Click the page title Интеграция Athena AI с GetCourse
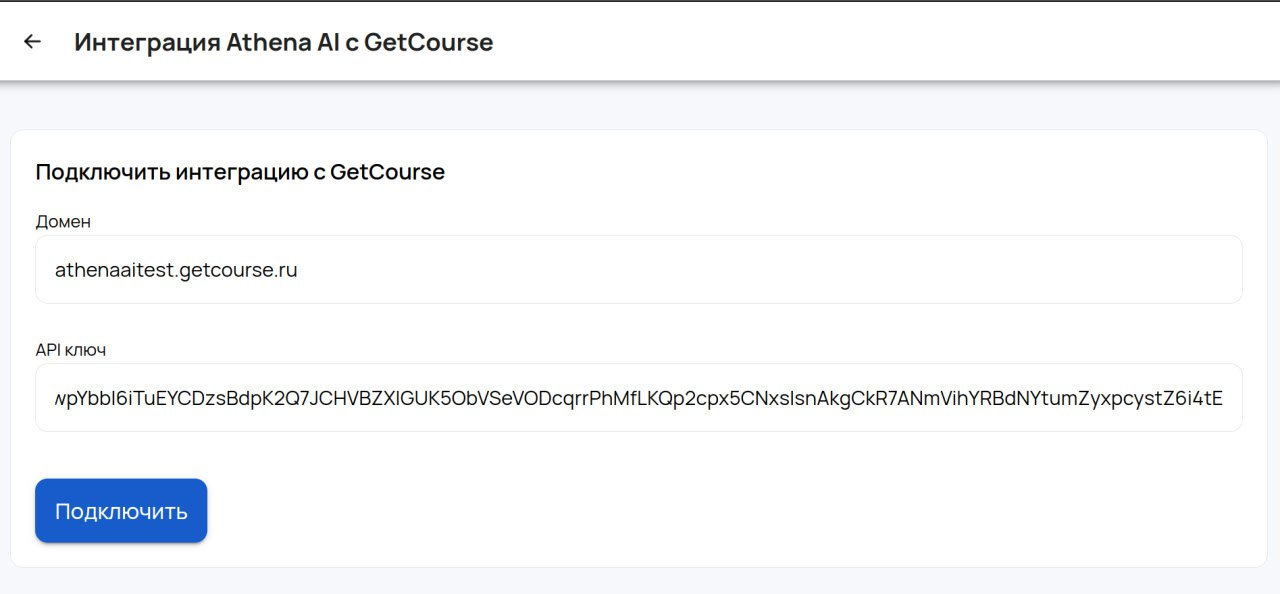The width and height of the screenshot is (1280, 594). (x=283, y=43)
